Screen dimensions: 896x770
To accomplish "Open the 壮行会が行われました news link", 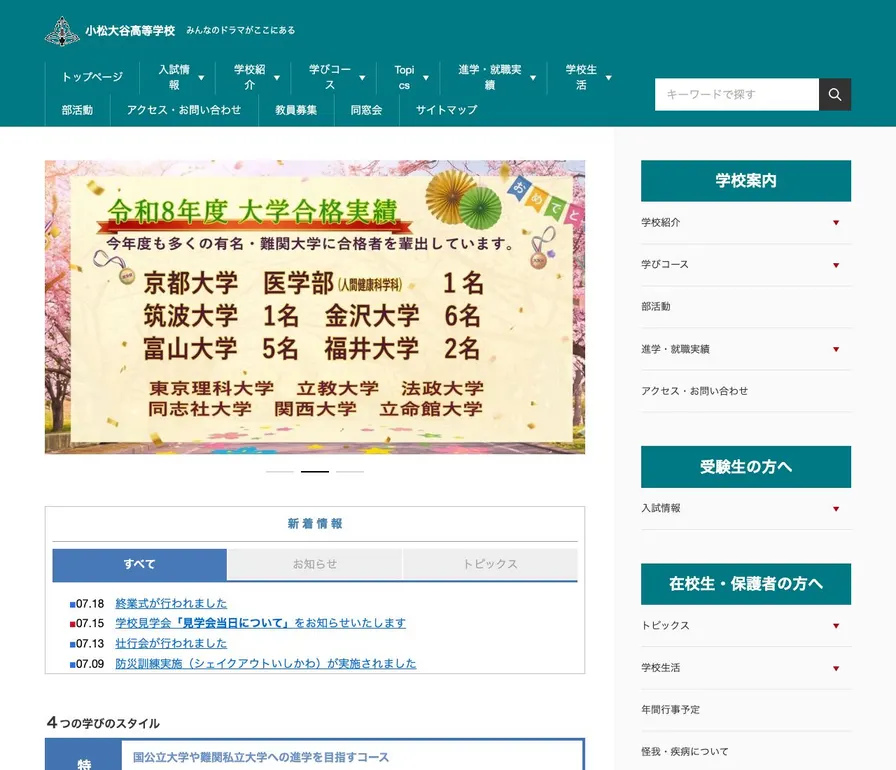I will coord(171,643).
